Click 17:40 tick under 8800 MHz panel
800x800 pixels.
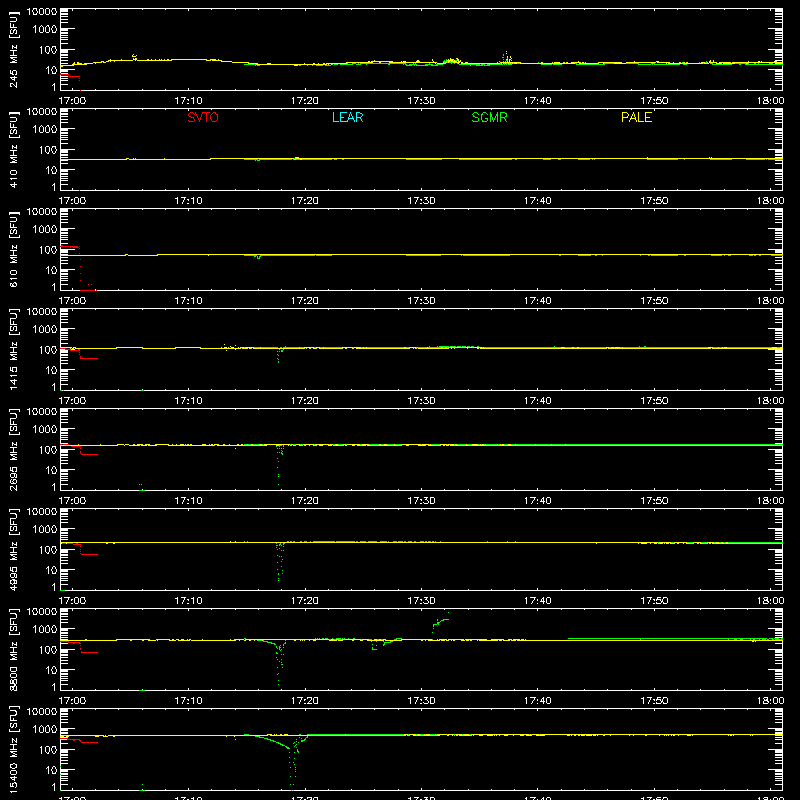click(x=537, y=701)
